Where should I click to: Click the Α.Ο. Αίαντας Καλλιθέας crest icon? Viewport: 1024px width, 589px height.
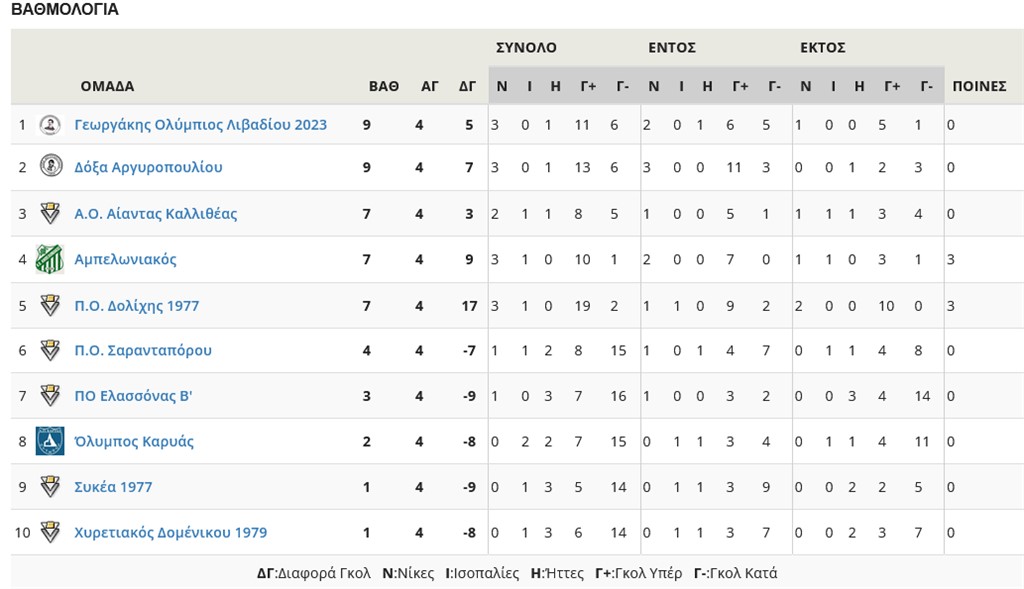tap(49, 213)
